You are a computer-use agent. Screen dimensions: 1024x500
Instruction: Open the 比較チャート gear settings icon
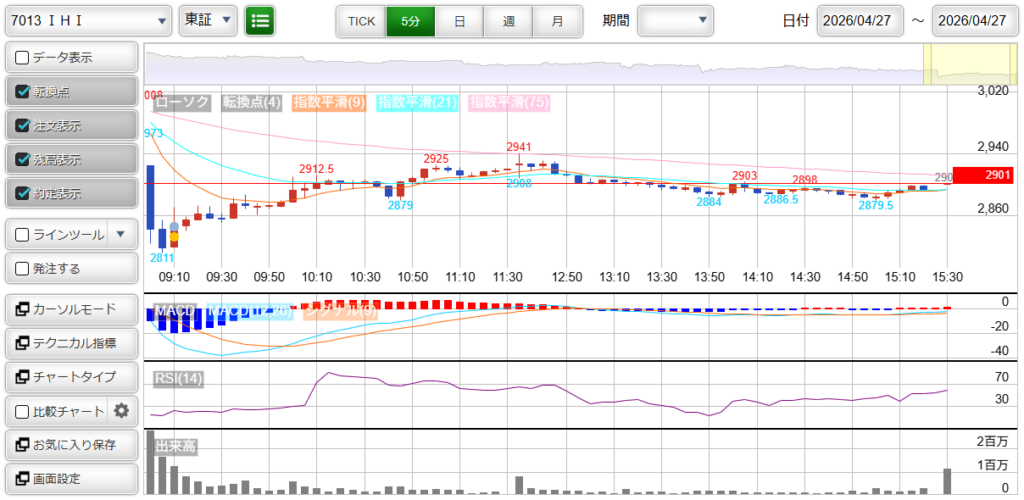click(x=122, y=411)
